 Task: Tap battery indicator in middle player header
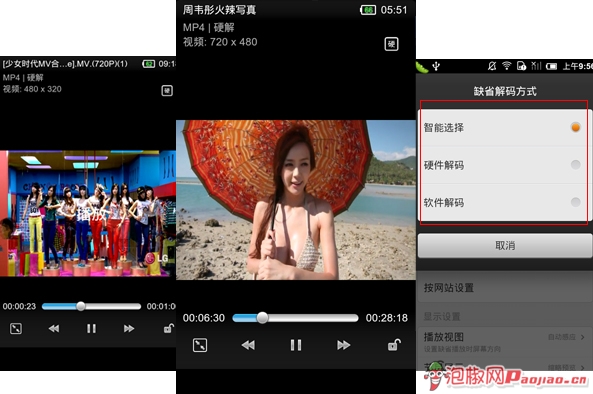point(368,10)
